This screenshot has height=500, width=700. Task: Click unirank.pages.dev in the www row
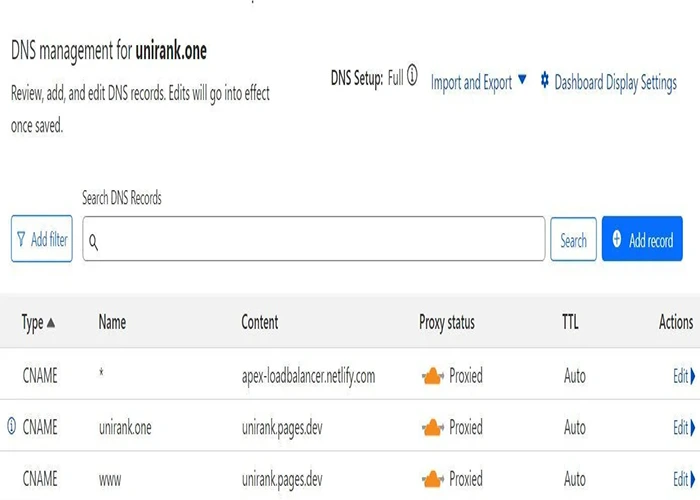pos(282,480)
